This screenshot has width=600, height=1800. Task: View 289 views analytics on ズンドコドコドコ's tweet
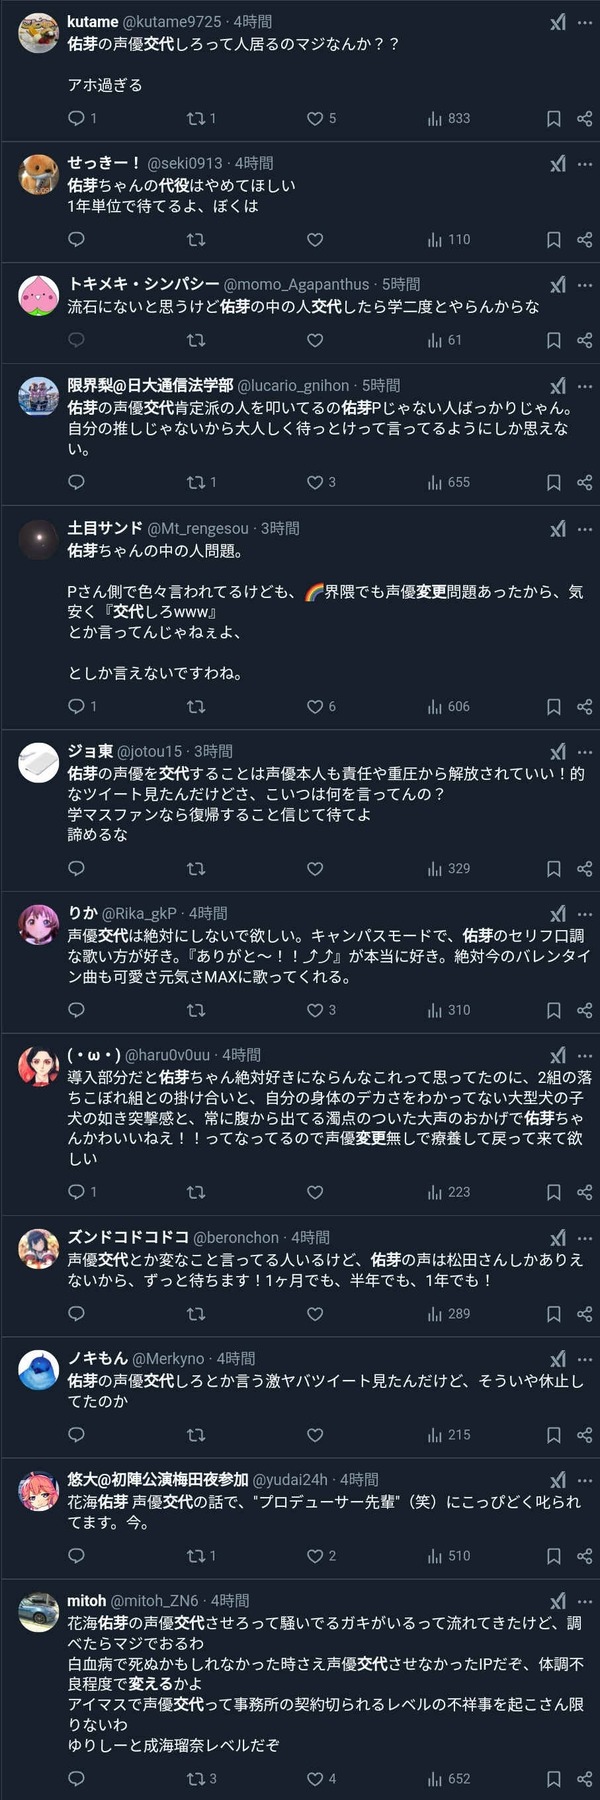(x=448, y=1314)
